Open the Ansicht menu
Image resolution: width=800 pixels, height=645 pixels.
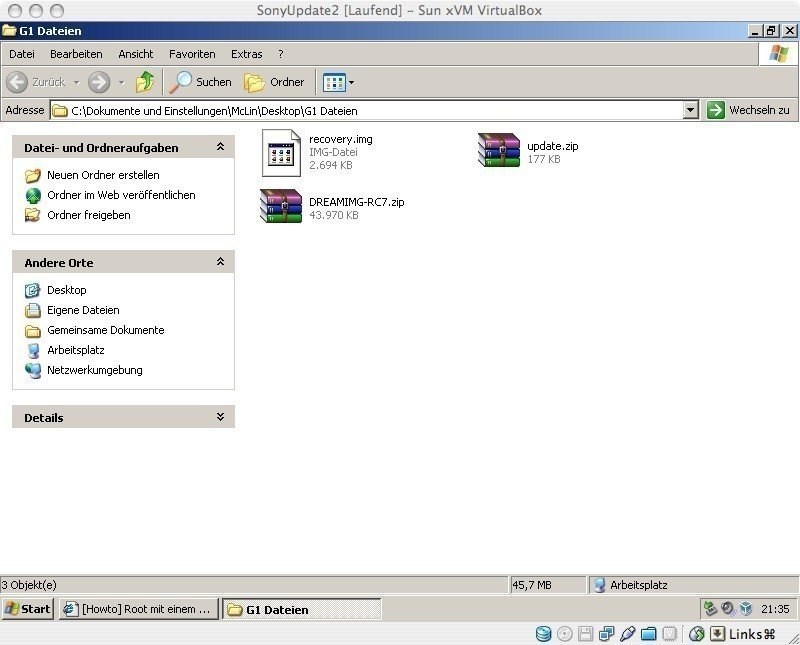click(136, 54)
